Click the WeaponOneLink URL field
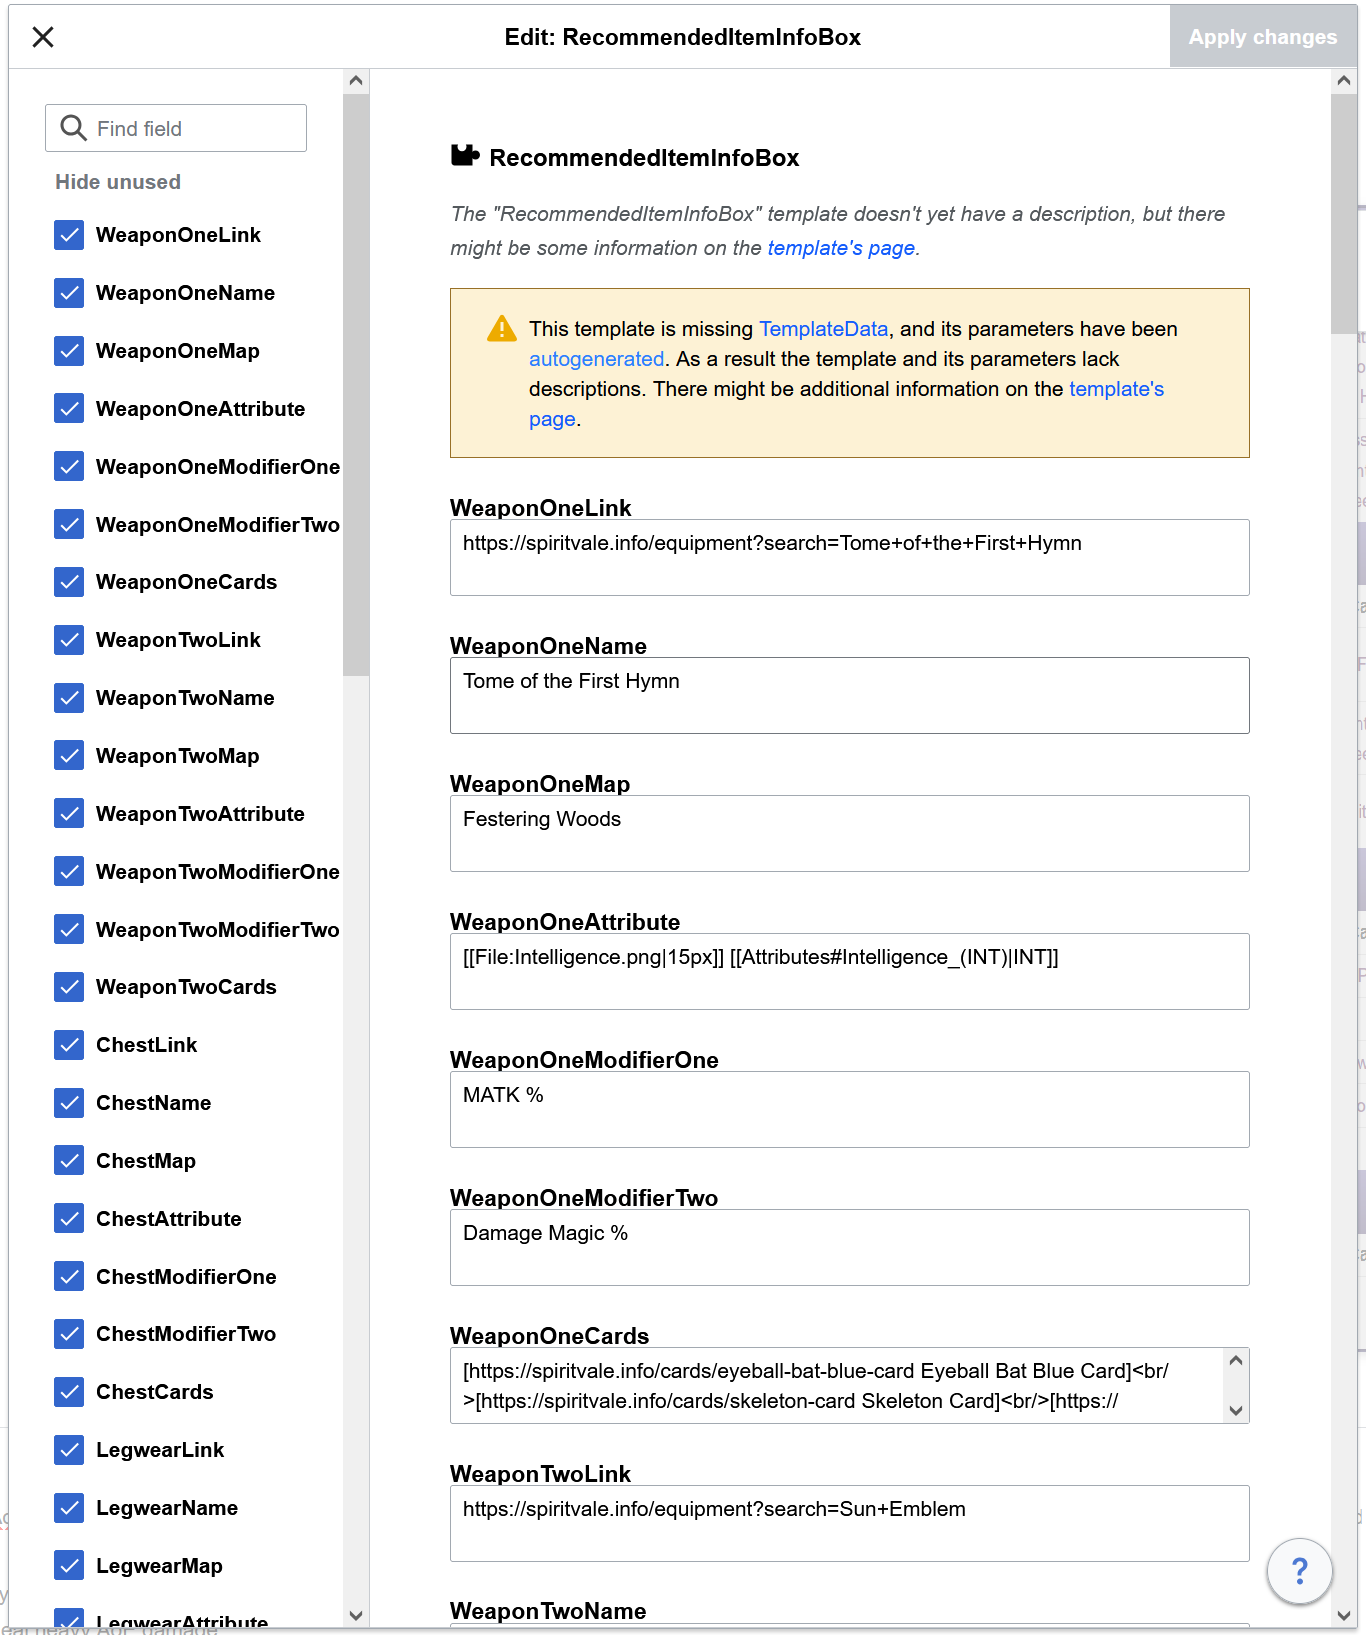Image resolution: width=1366 pixels, height=1635 pixels. click(850, 558)
